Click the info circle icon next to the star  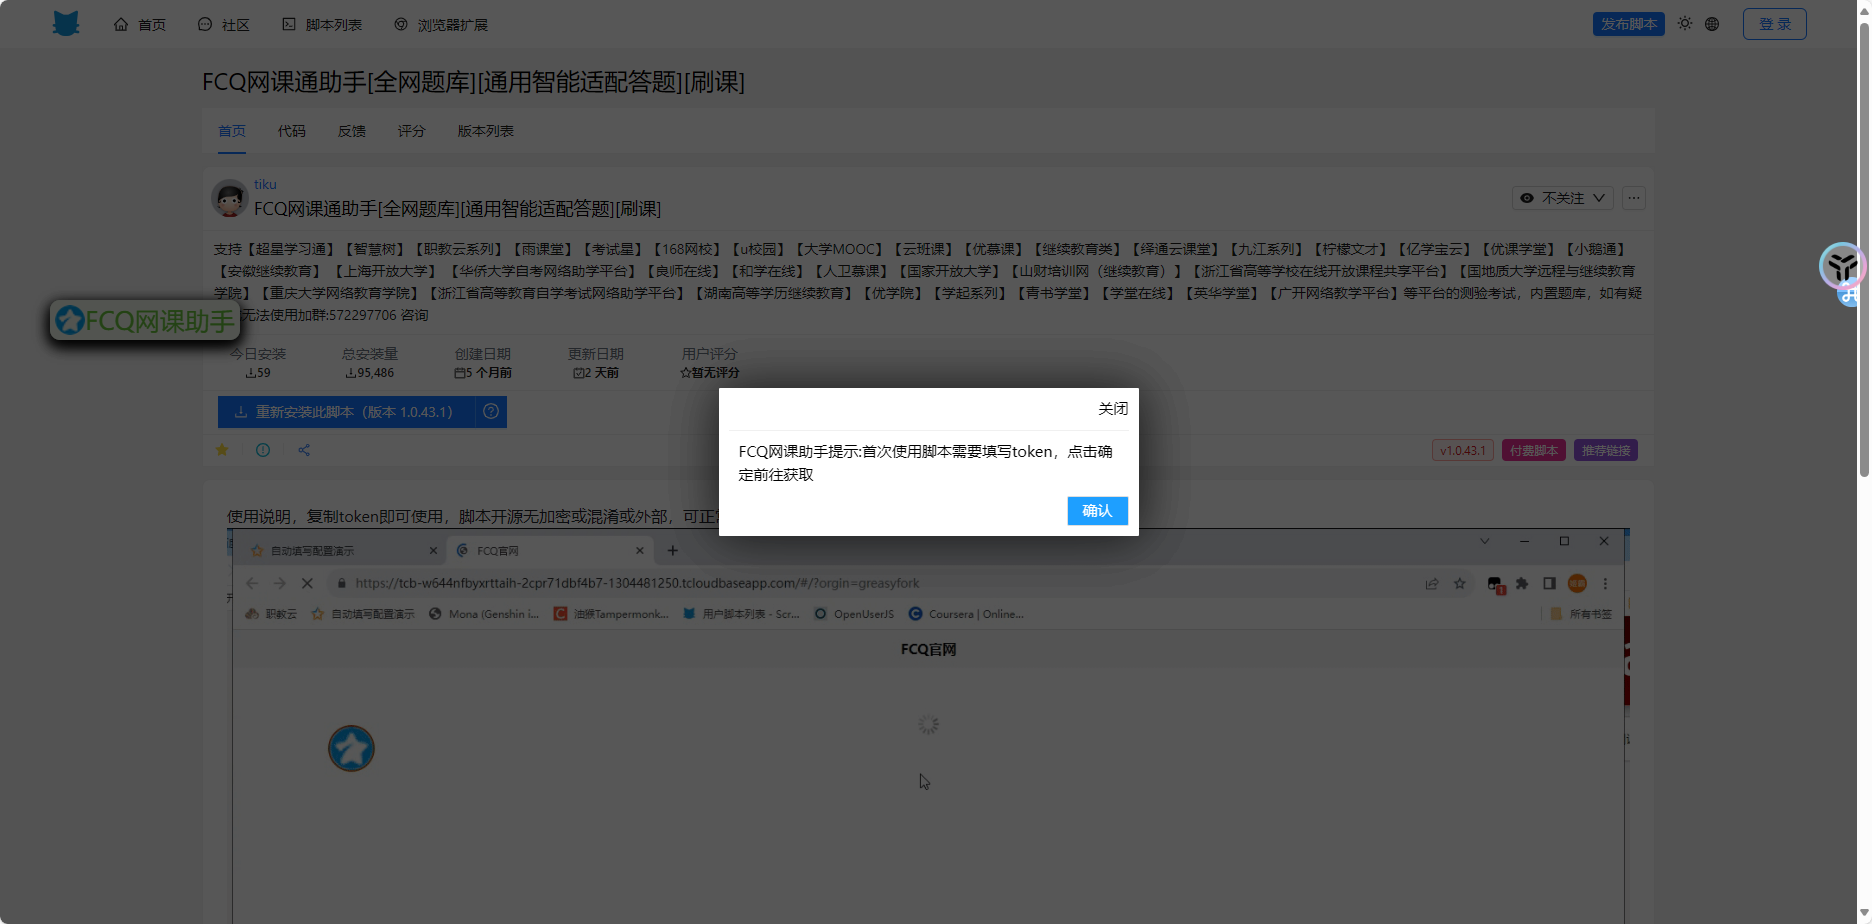pyautogui.click(x=262, y=450)
